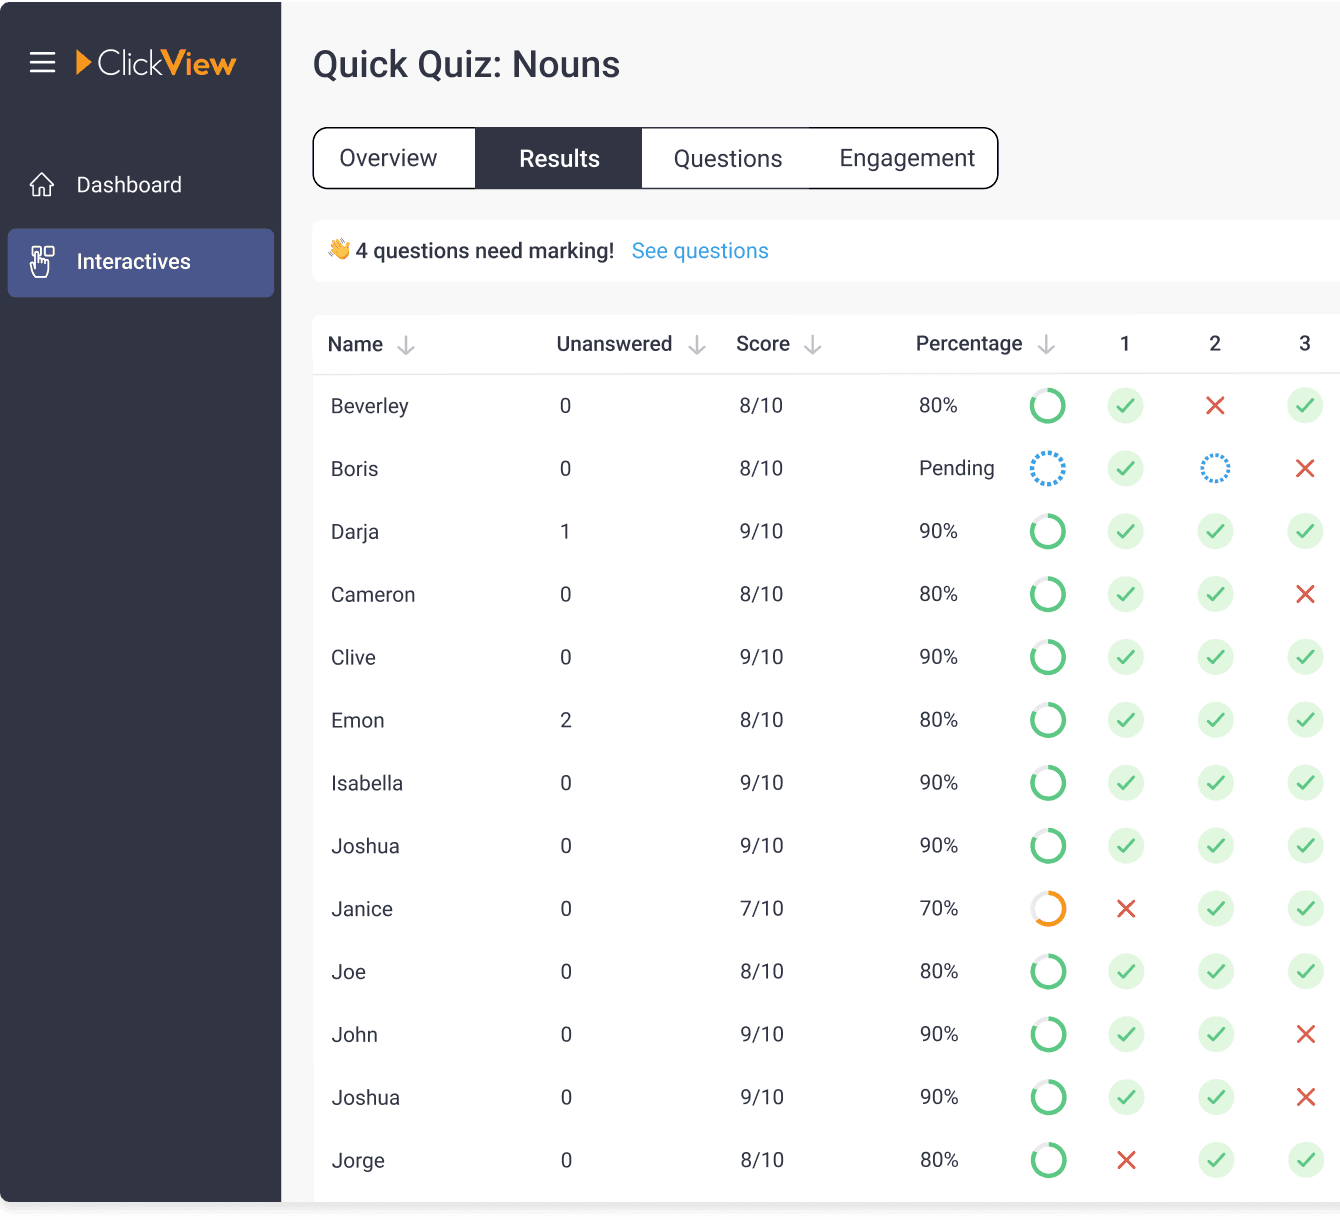Viewport: 1340px width, 1220px height.
Task: Click the question 2 column header
Action: (x=1215, y=344)
